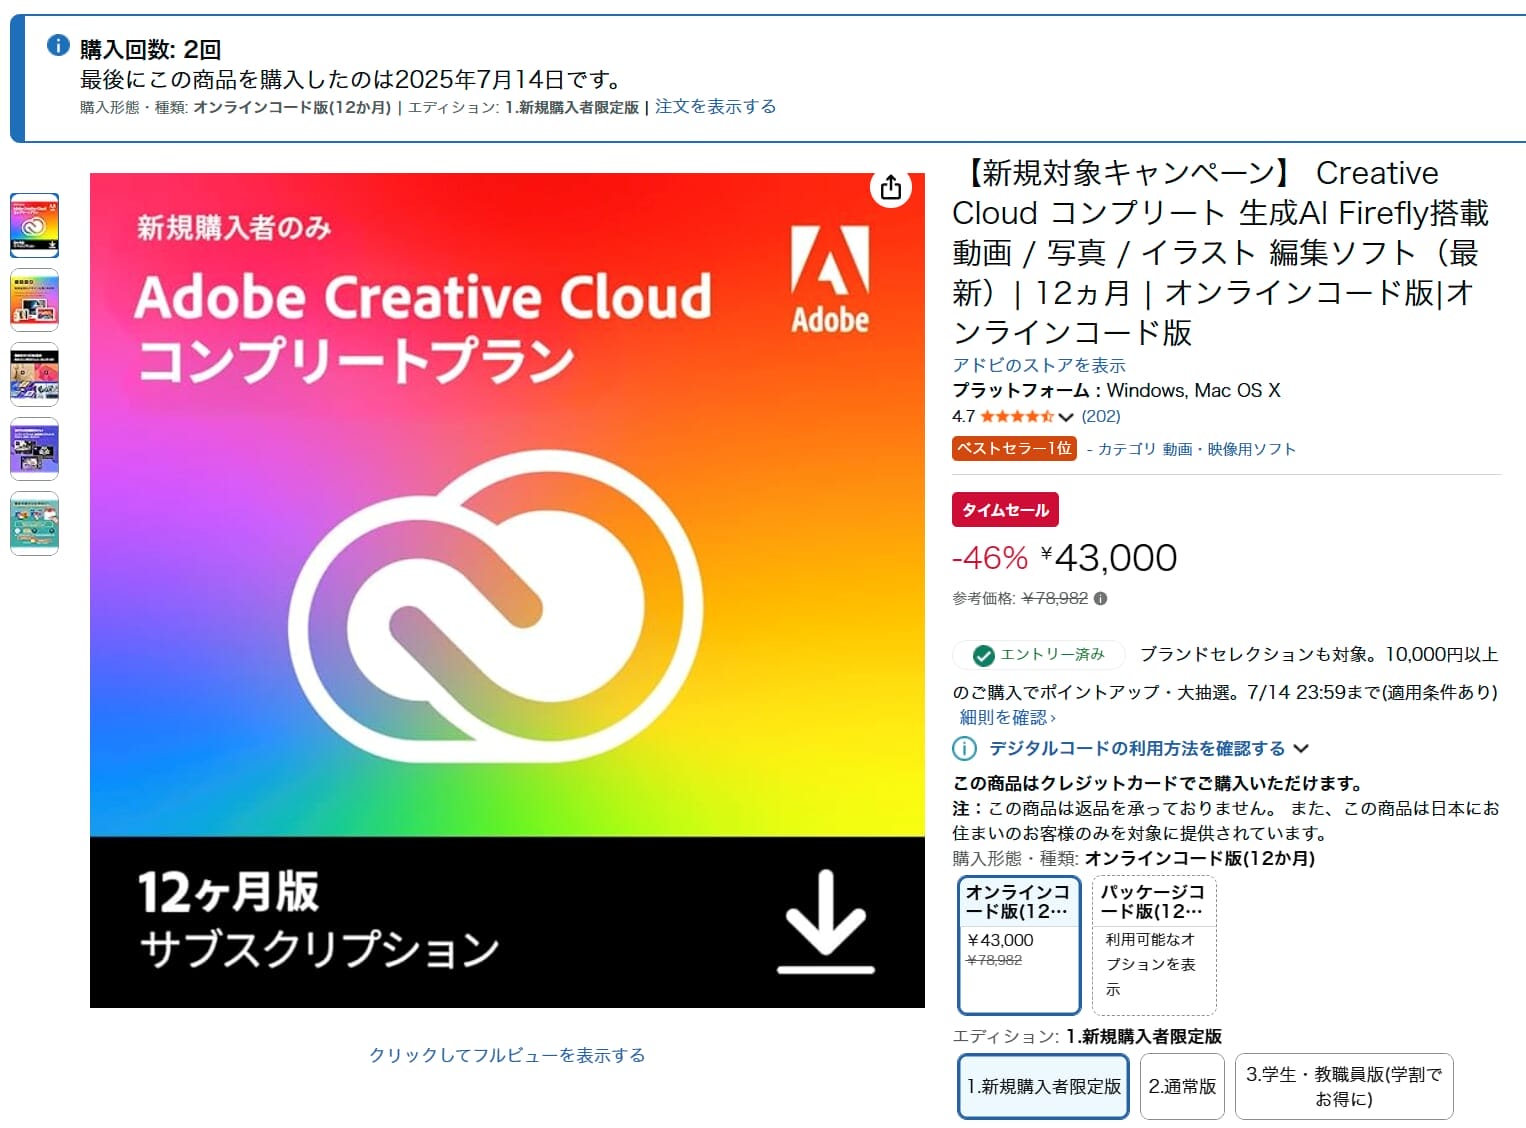1526x1128 pixels.
Task: Click the green エントリー済み badge
Action: pyautogui.click(x=1039, y=655)
